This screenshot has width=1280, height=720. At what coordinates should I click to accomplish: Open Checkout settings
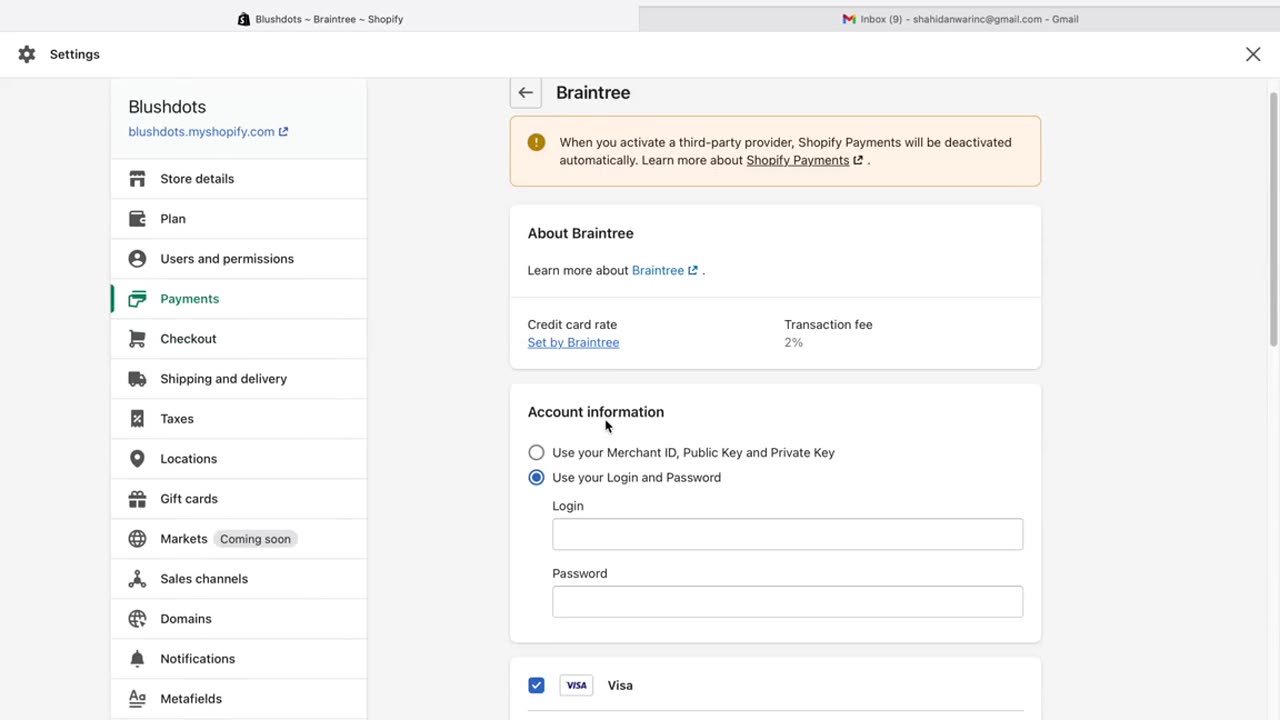(x=239, y=338)
